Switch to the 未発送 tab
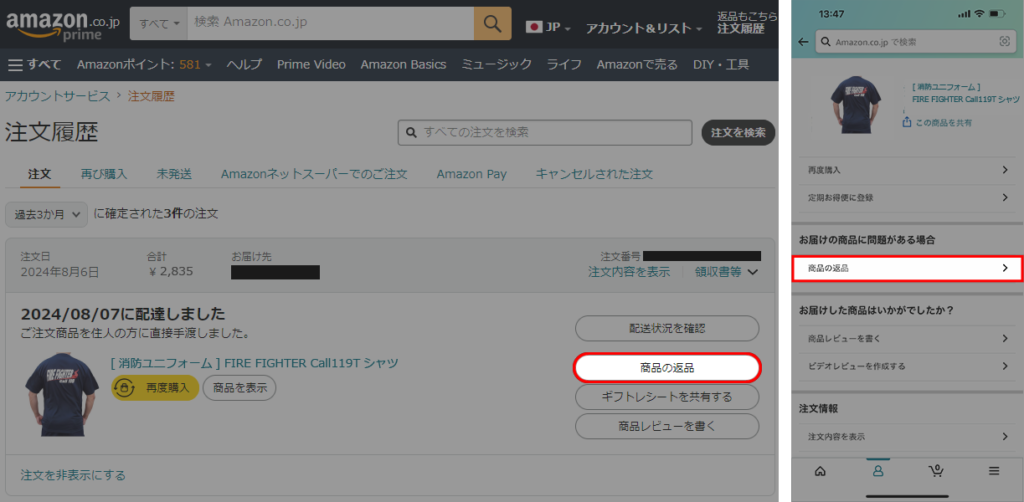Viewport: 1024px width, 502px height. [x=174, y=174]
